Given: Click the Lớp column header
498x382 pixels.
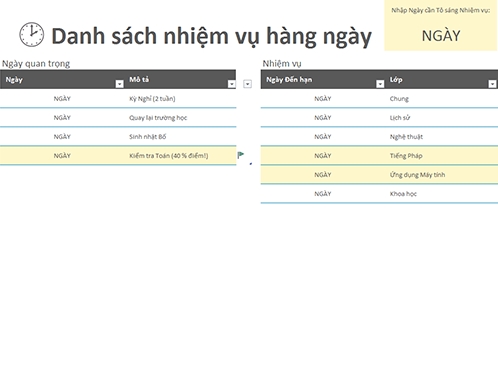Looking at the screenshot, I should (x=441, y=79).
